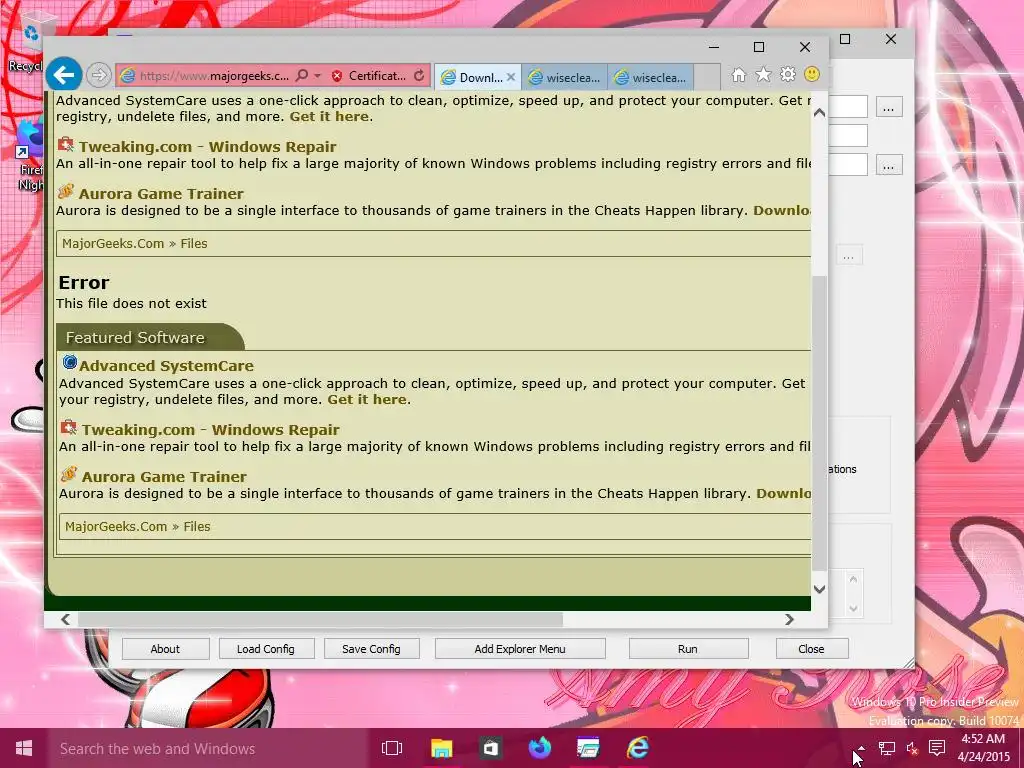The height and width of the screenshot is (768, 1024).
Task: Click upper MajorGeeks.Com breadcrumb link
Action: coord(113,244)
